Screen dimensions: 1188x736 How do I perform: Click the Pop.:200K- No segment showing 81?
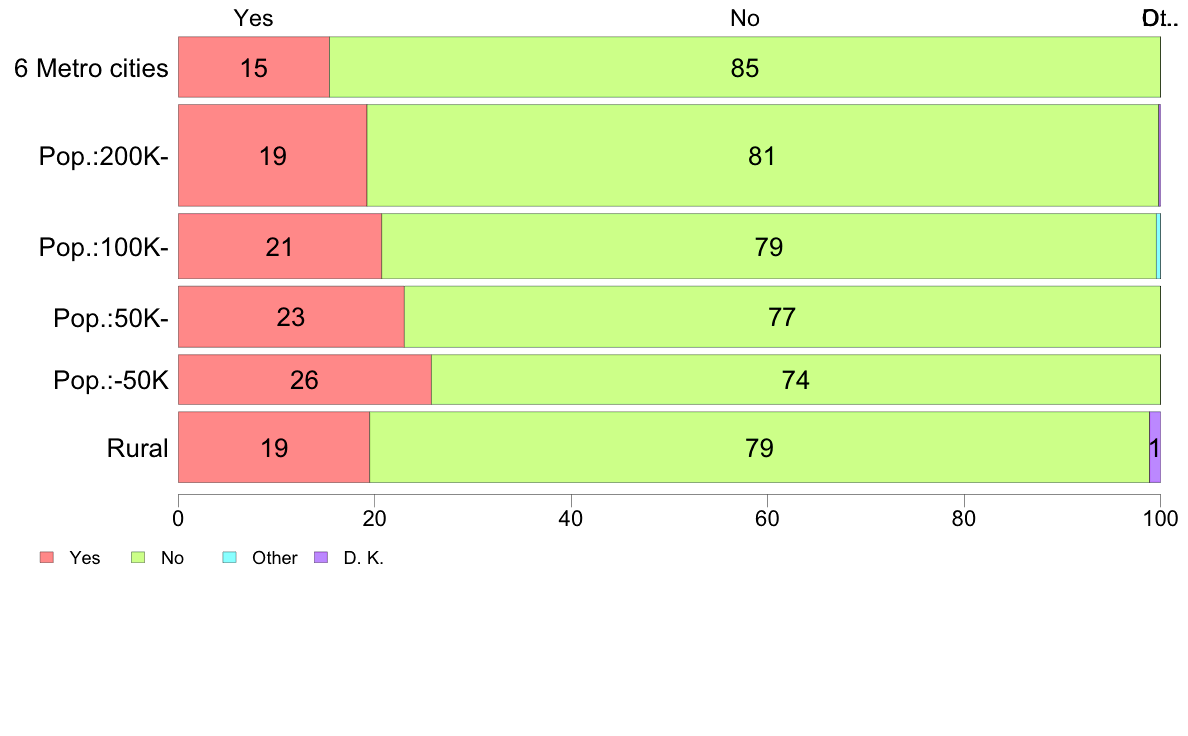[x=762, y=155]
